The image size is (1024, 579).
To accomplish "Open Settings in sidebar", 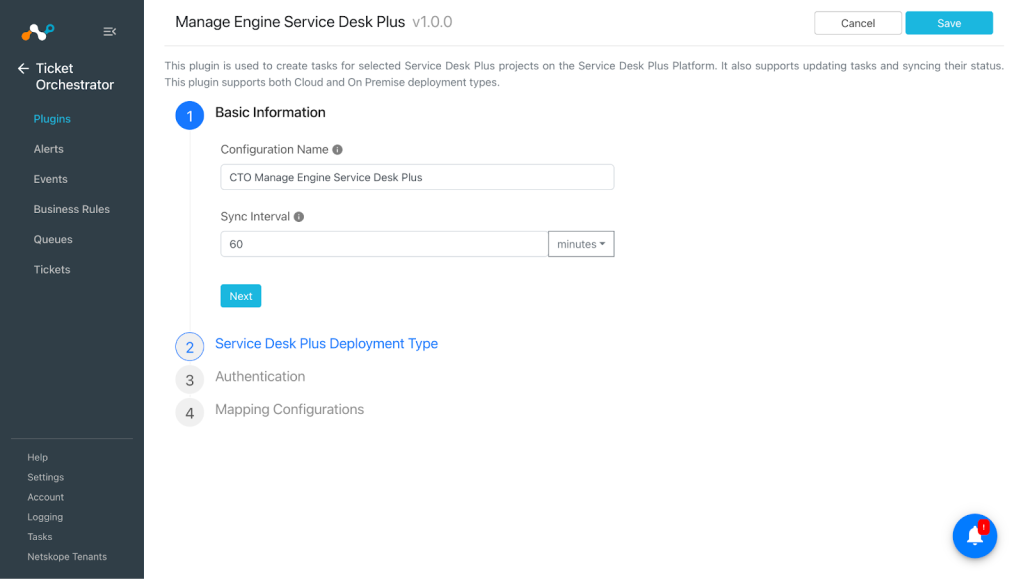I will [x=46, y=477].
